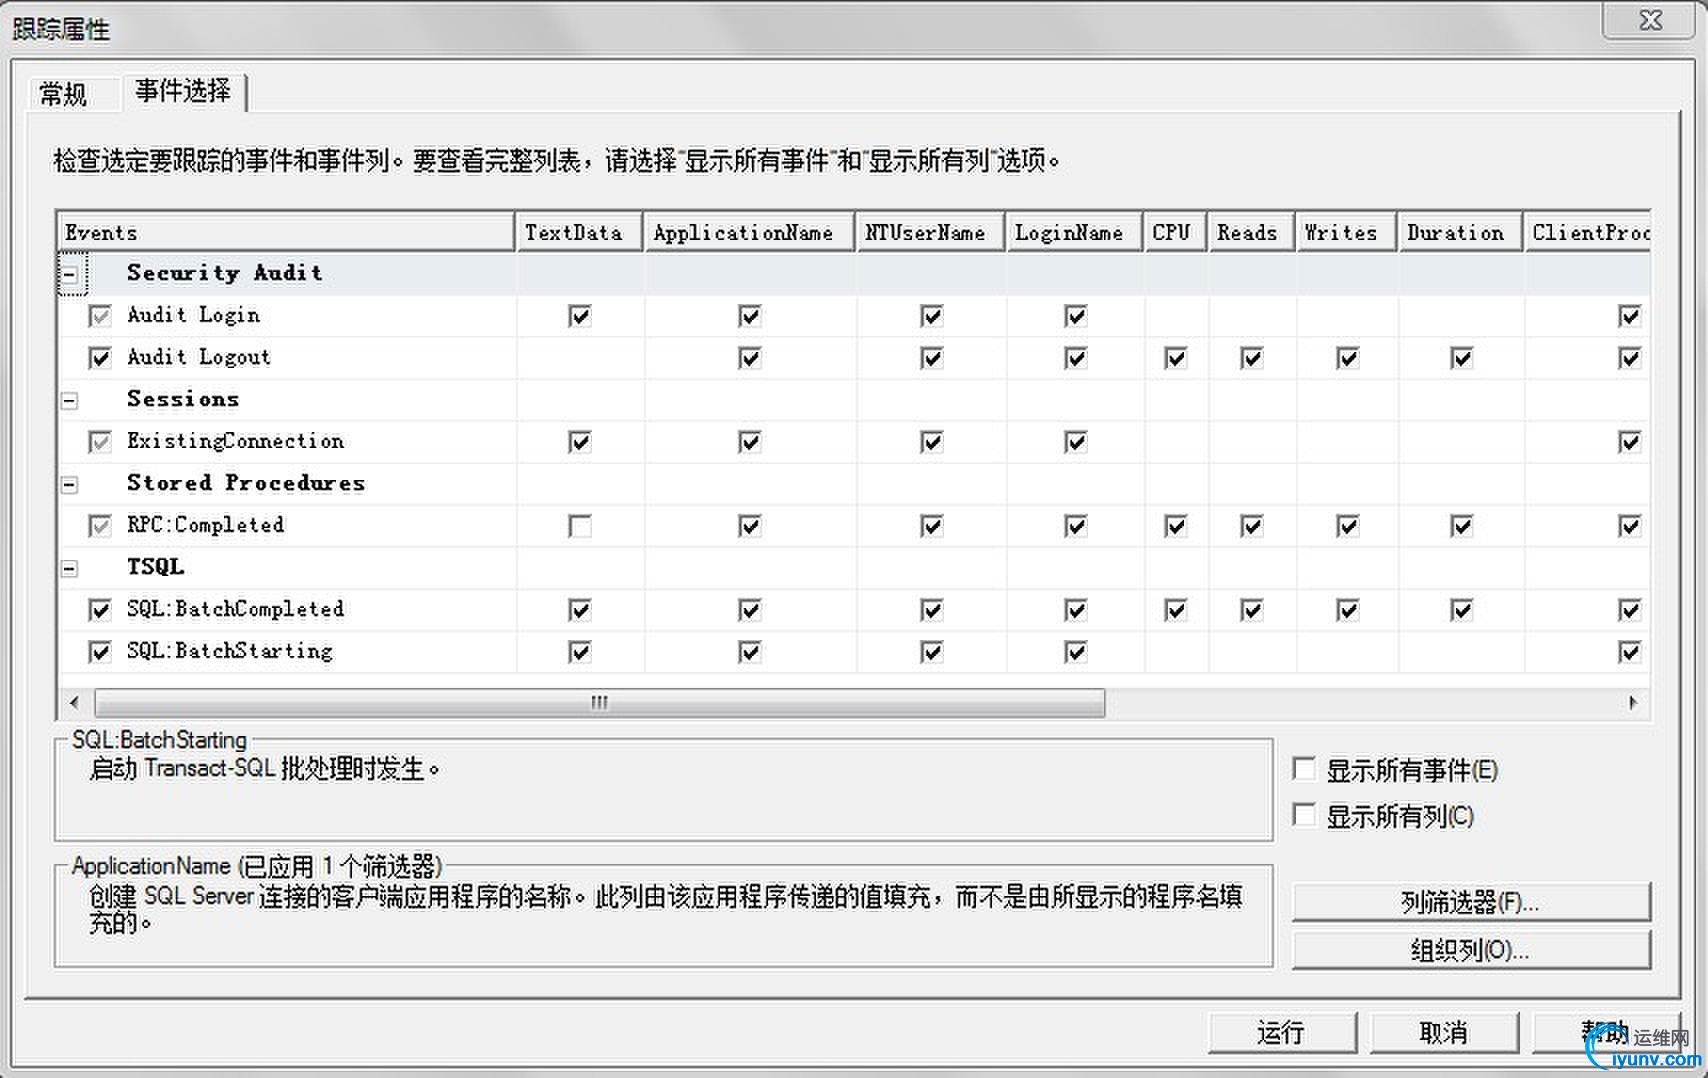
Task: Select the SQL:BatchCompleted row label
Action: tap(235, 609)
